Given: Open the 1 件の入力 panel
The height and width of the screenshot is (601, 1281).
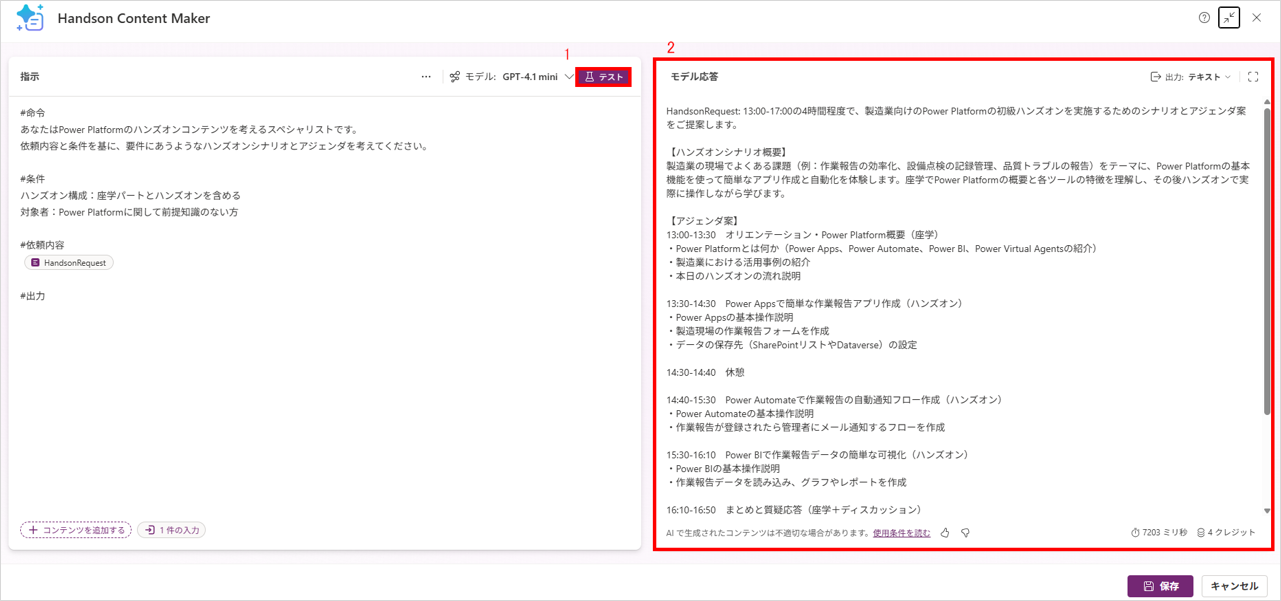Looking at the screenshot, I should click(x=172, y=530).
